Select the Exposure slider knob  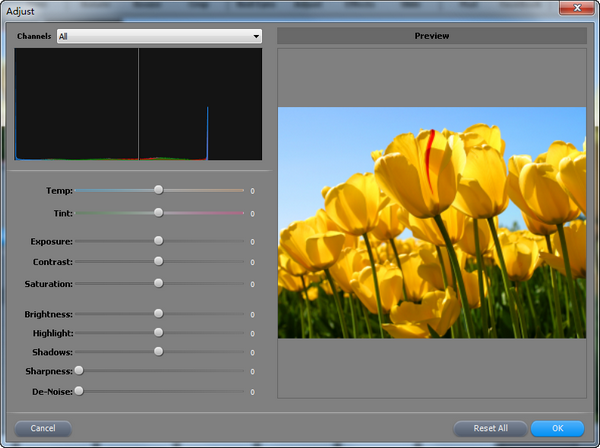point(158,240)
